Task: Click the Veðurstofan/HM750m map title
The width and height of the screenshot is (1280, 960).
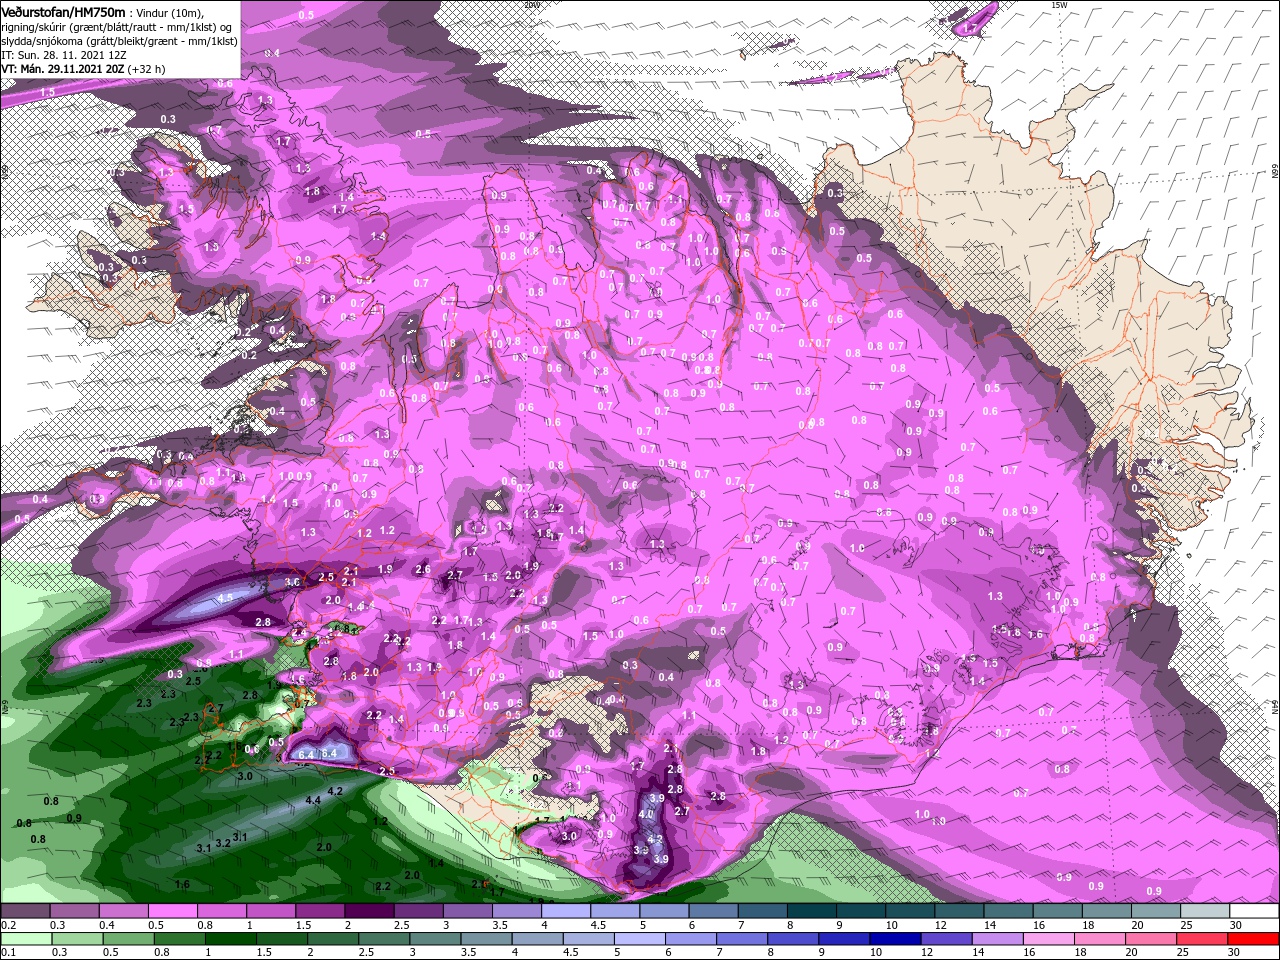Action: pyautogui.click(x=64, y=11)
